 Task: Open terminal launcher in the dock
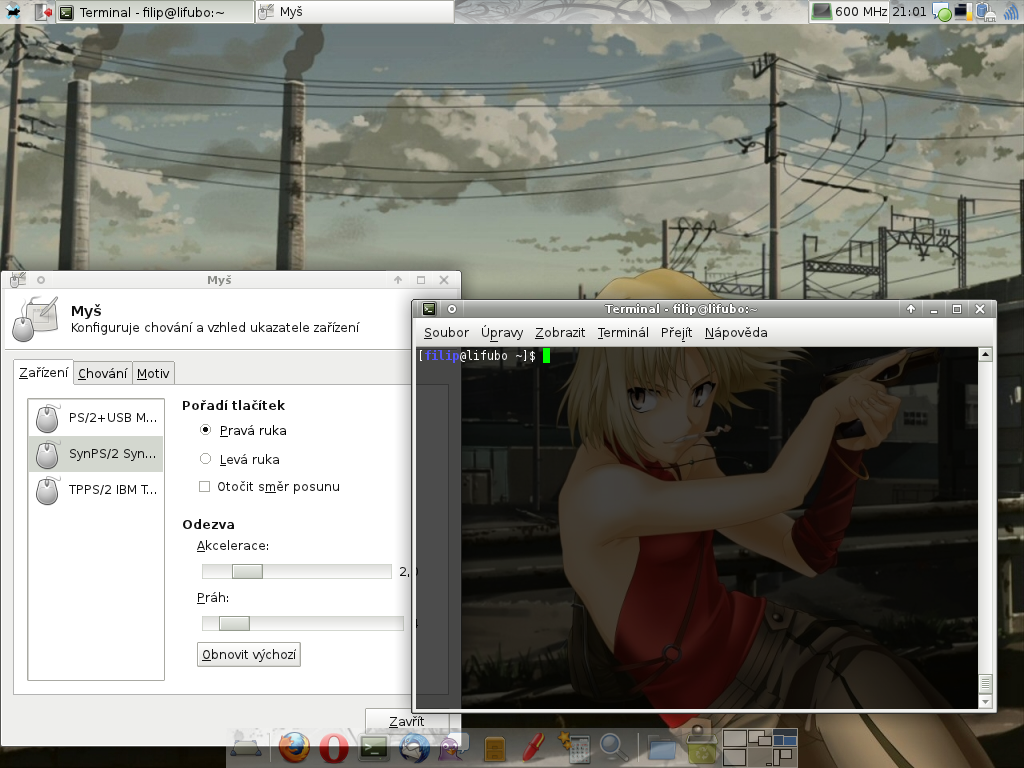tap(373, 748)
